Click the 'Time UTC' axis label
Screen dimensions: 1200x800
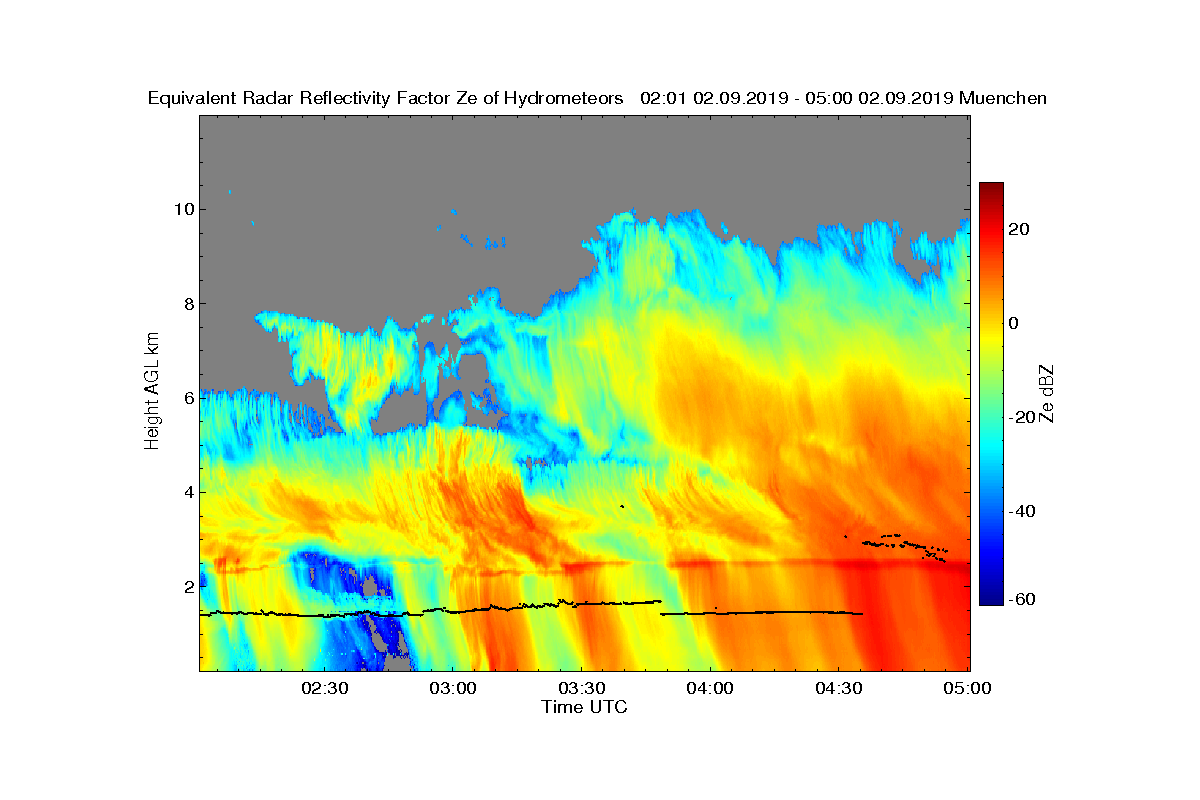point(585,707)
